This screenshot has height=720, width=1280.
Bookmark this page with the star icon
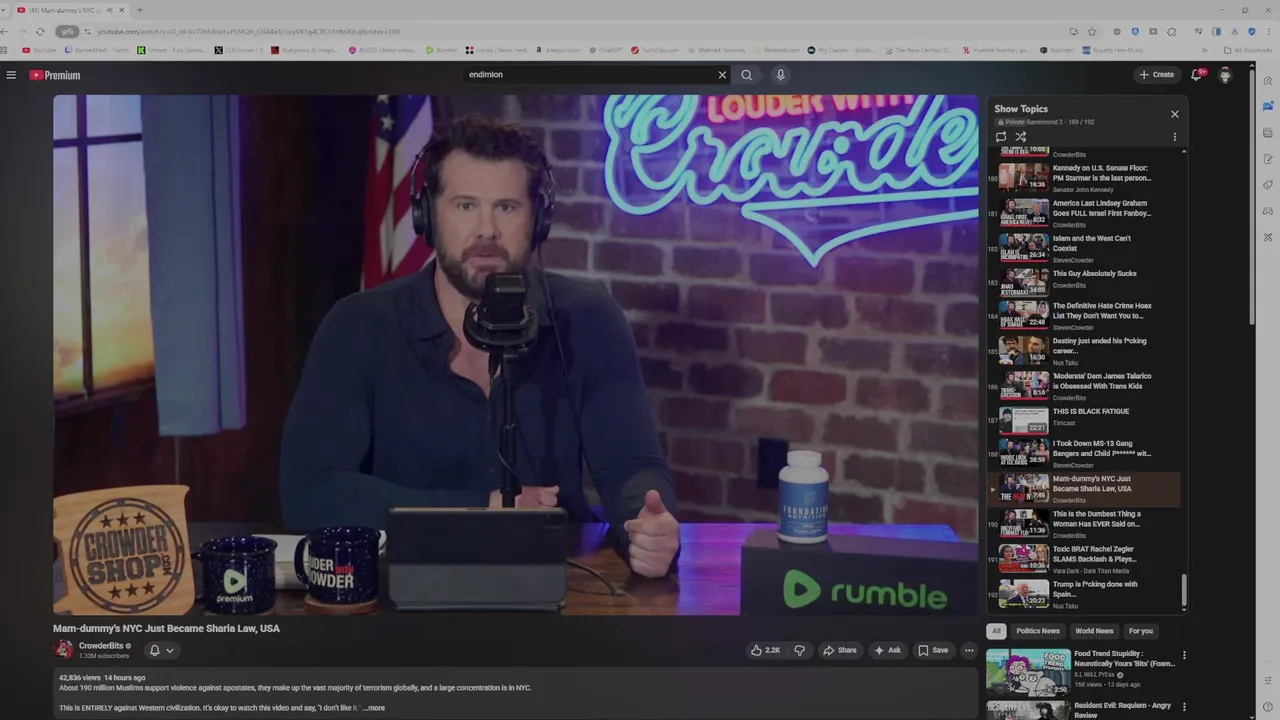[1092, 32]
